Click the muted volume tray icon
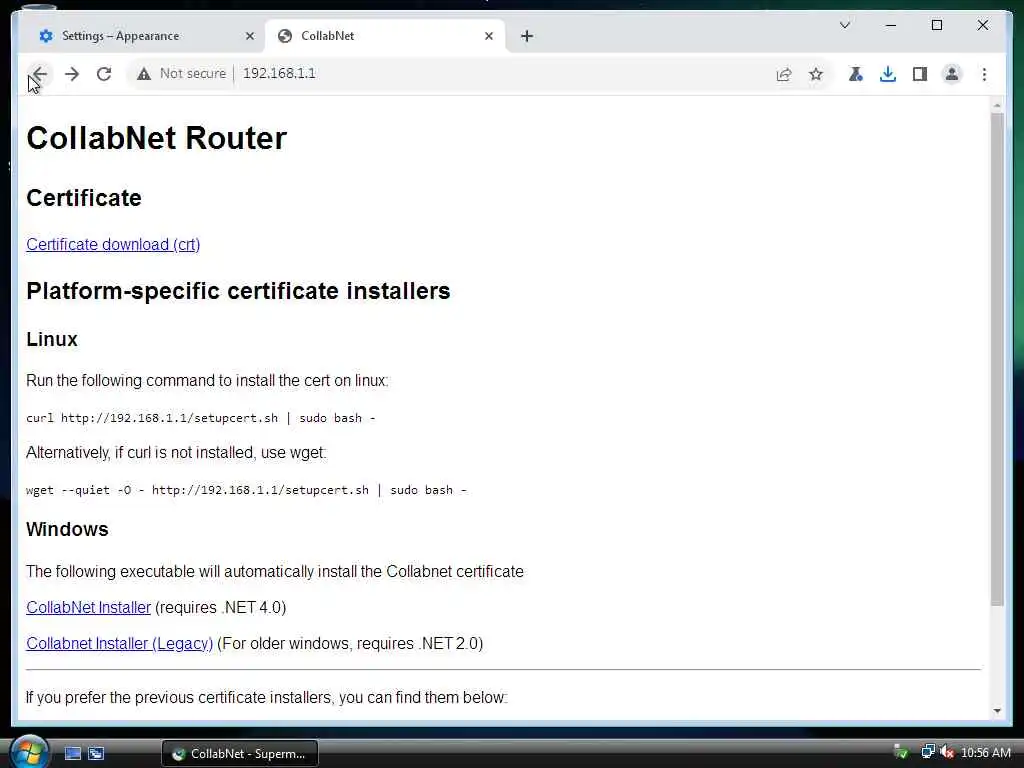Screen dimensions: 1024x768 (x=946, y=752)
